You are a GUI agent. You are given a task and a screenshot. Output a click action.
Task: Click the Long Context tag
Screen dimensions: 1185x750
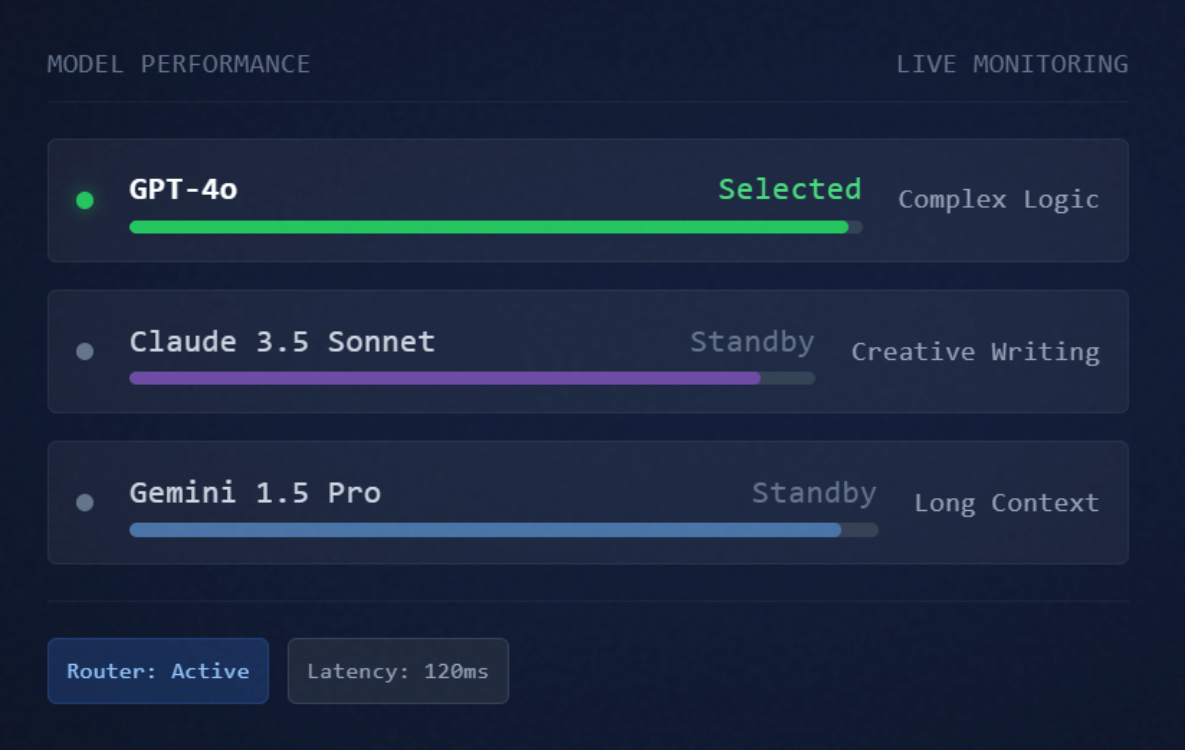[1006, 502]
